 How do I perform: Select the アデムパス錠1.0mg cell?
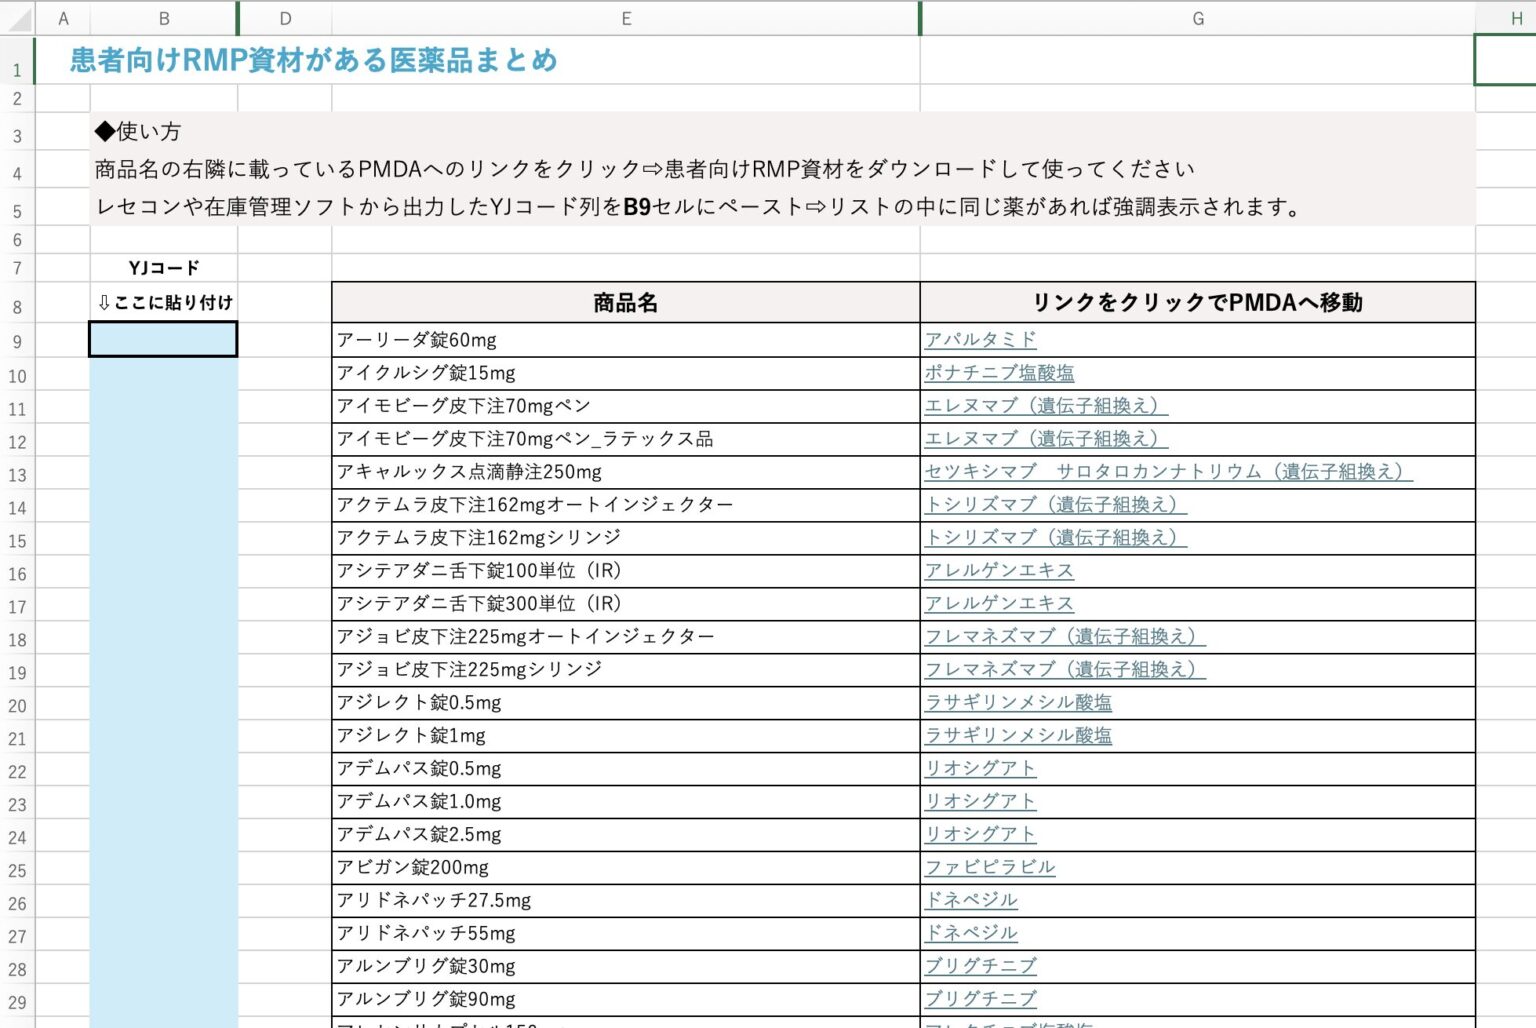(x=626, y=801)
